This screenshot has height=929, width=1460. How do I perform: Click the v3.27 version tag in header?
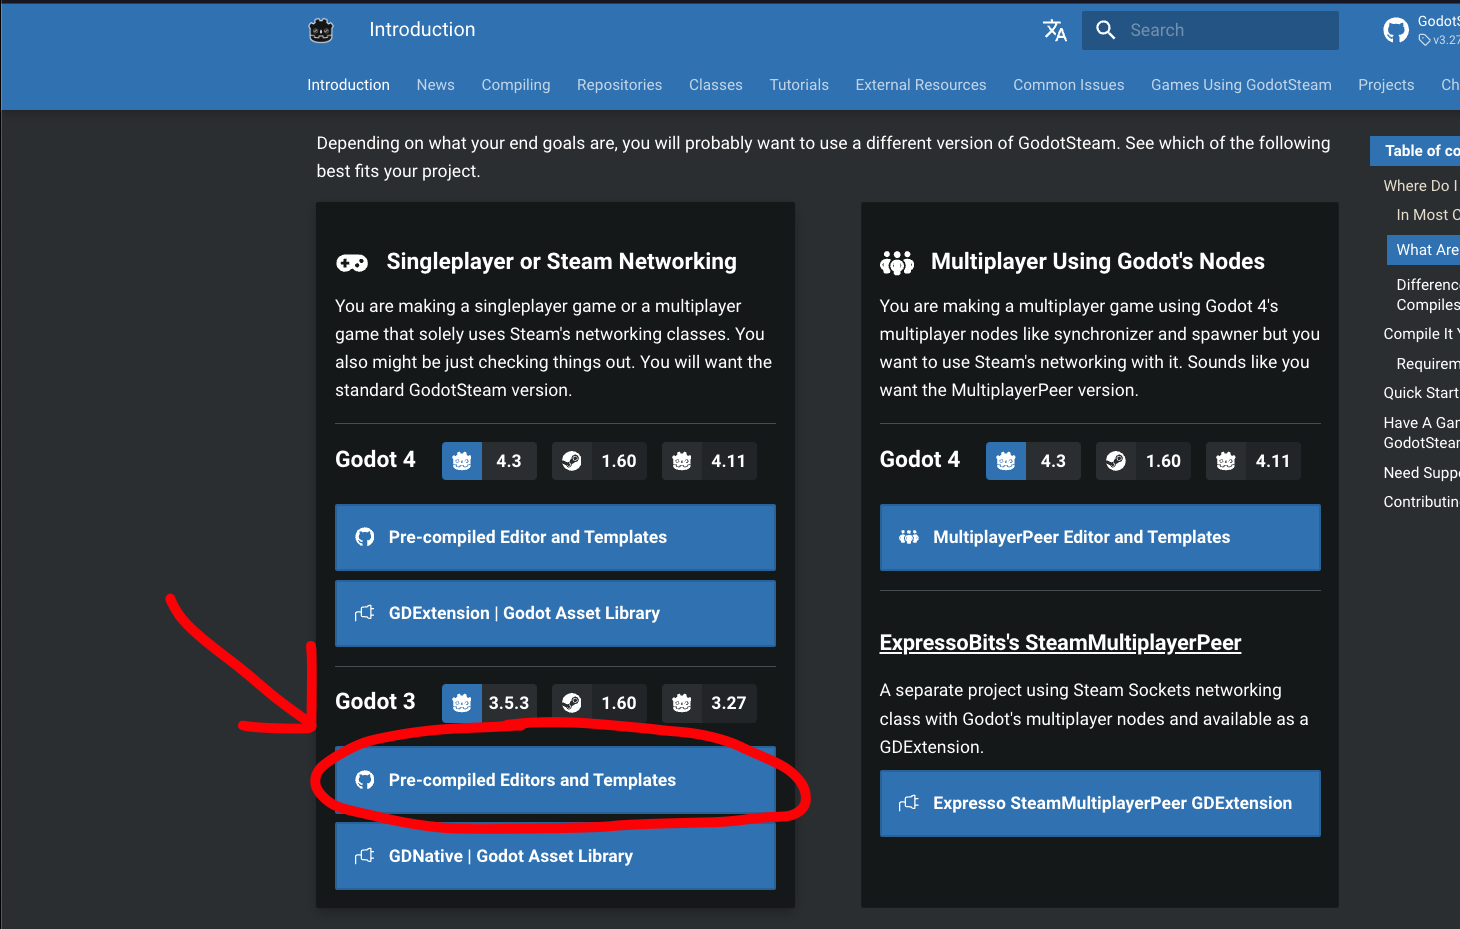click(1440, 40)
